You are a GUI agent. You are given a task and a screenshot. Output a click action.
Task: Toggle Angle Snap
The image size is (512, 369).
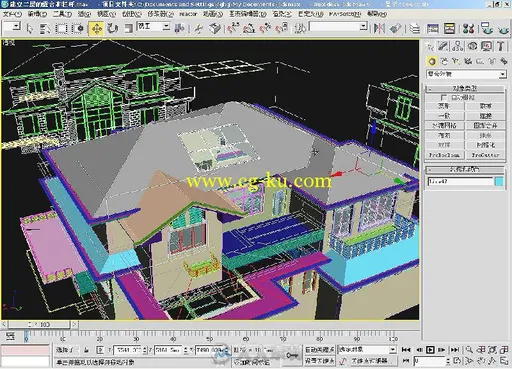pyautogui.click(x=249, y=28)
